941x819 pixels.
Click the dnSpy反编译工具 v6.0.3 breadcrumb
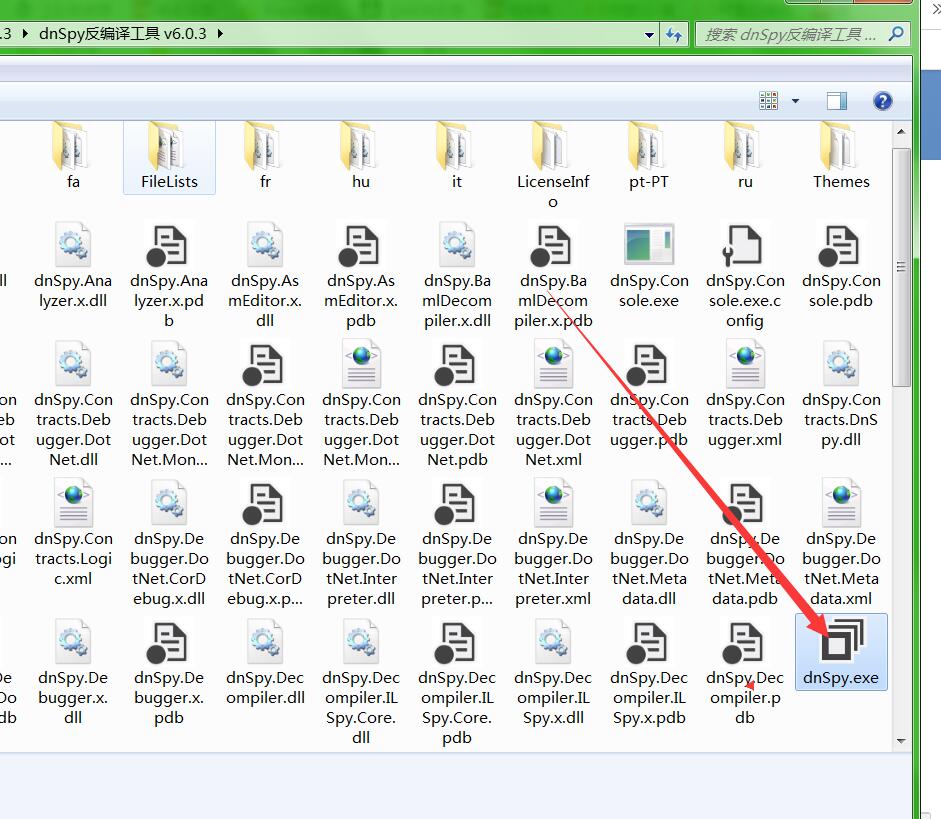122,34
